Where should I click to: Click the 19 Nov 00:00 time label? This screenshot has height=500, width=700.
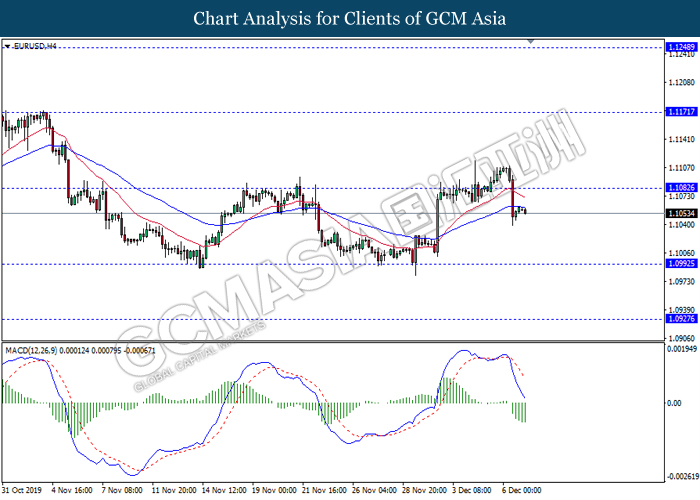point(274,490)
